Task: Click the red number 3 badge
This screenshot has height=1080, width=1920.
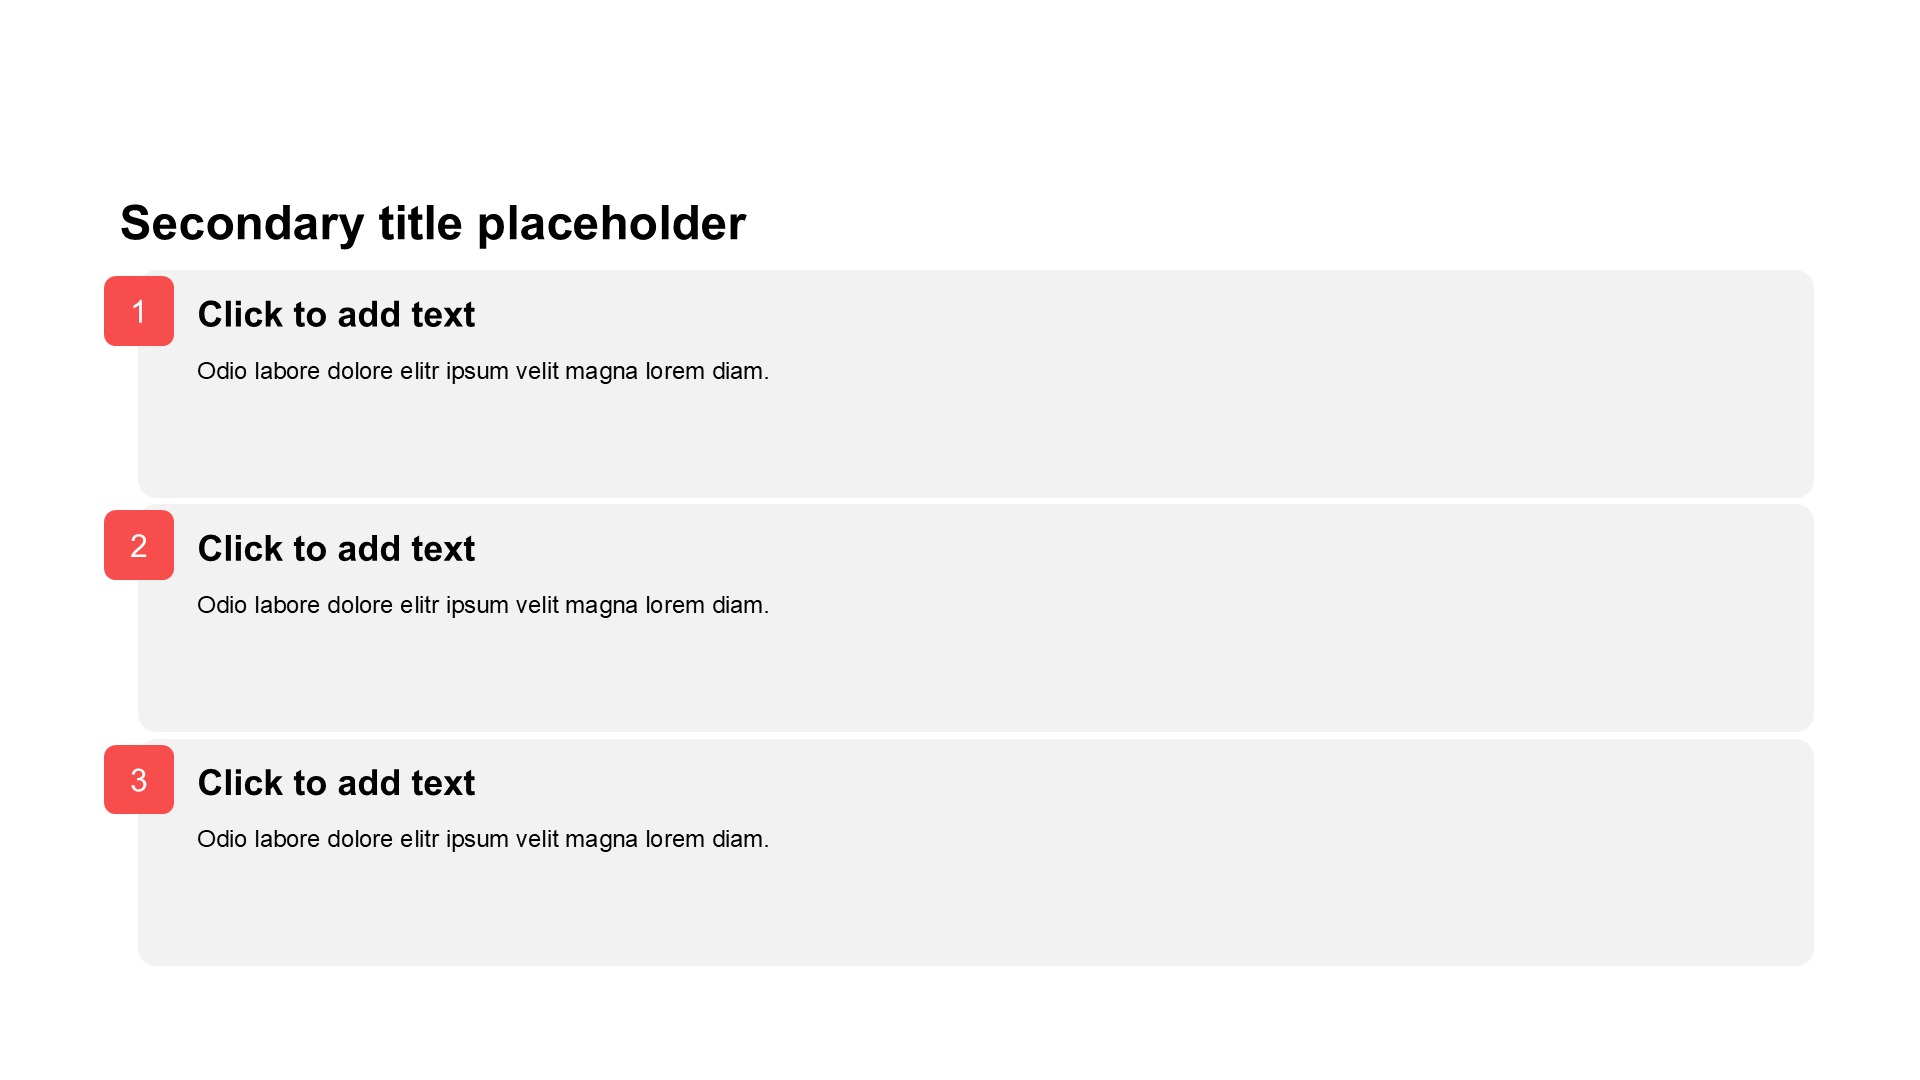Action: (139, 779)
